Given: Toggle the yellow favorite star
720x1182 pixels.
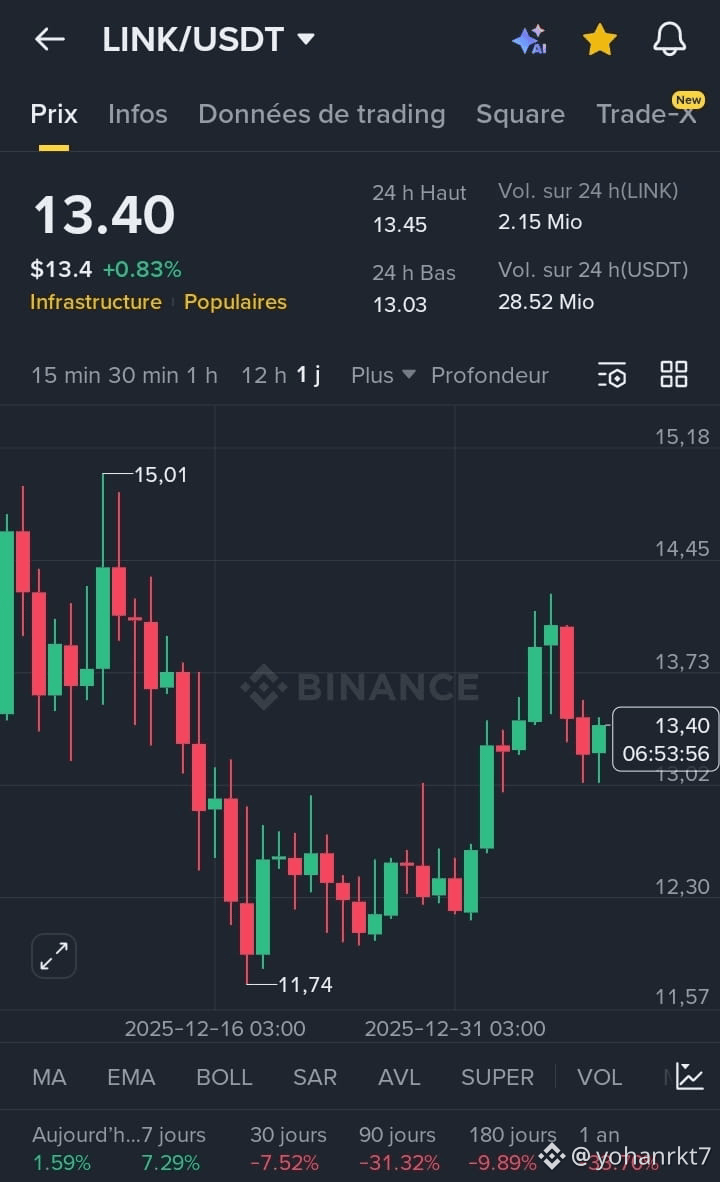Looking at the screenshot, I should pos(600,39).
